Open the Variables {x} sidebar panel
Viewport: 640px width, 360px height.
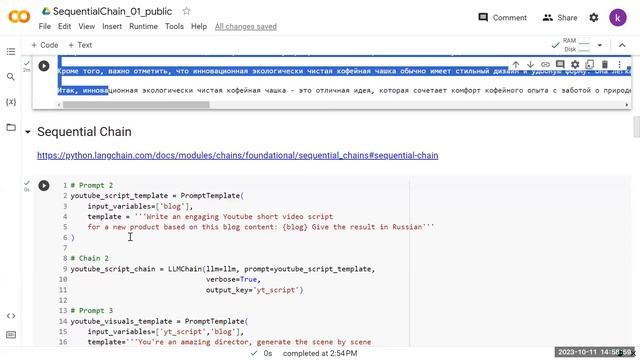pyautogui.click(x=11, y=102)
